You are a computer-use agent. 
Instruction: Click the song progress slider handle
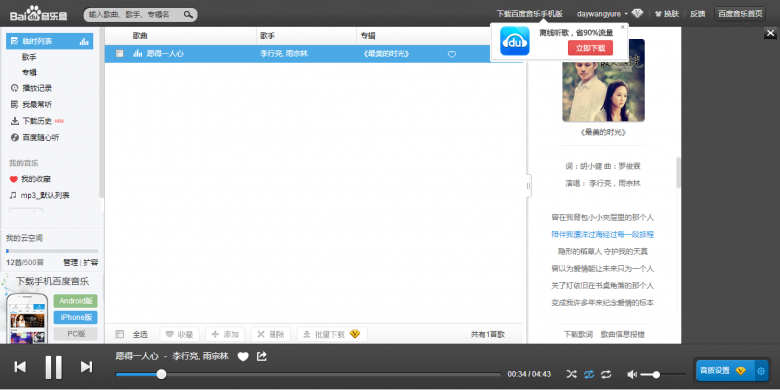point(161,374)
